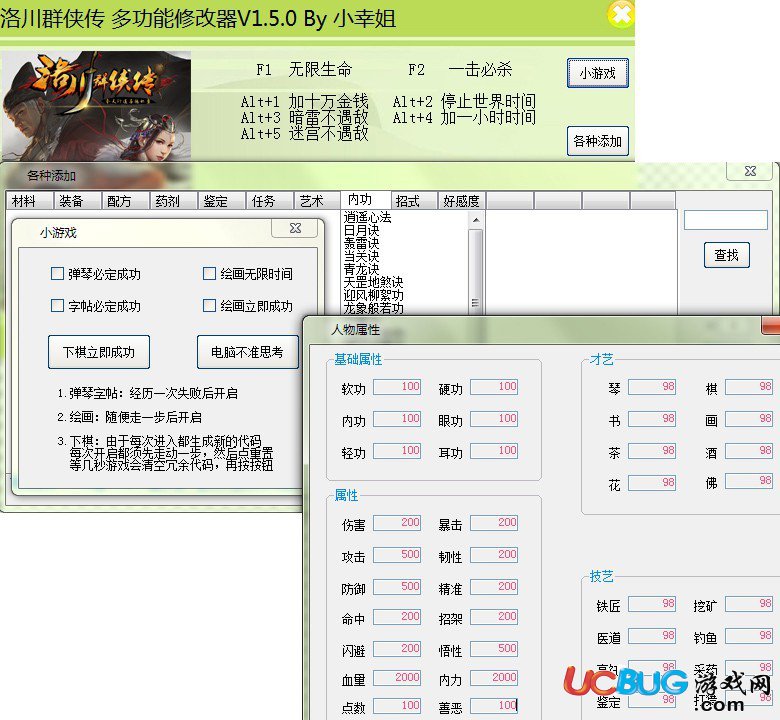
Task: Click the 花 talent value field
Action: click(x=652, y=483)
